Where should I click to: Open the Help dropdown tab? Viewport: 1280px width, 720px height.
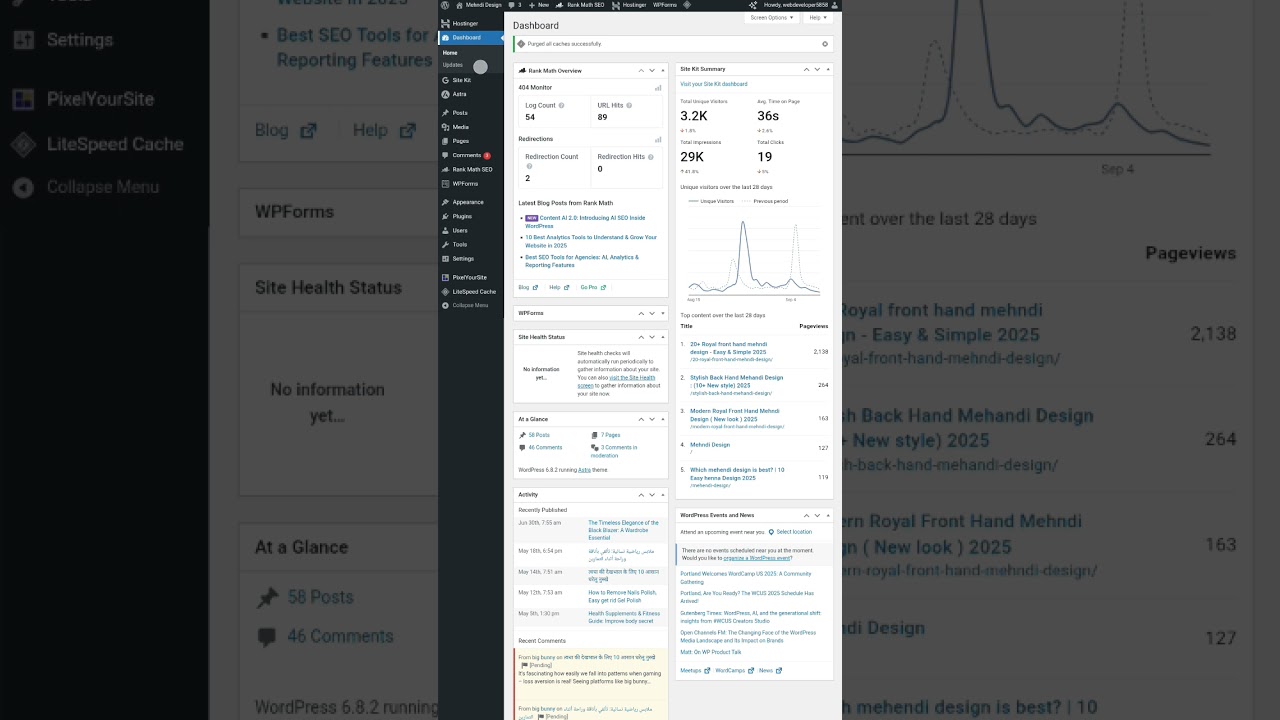817,17
